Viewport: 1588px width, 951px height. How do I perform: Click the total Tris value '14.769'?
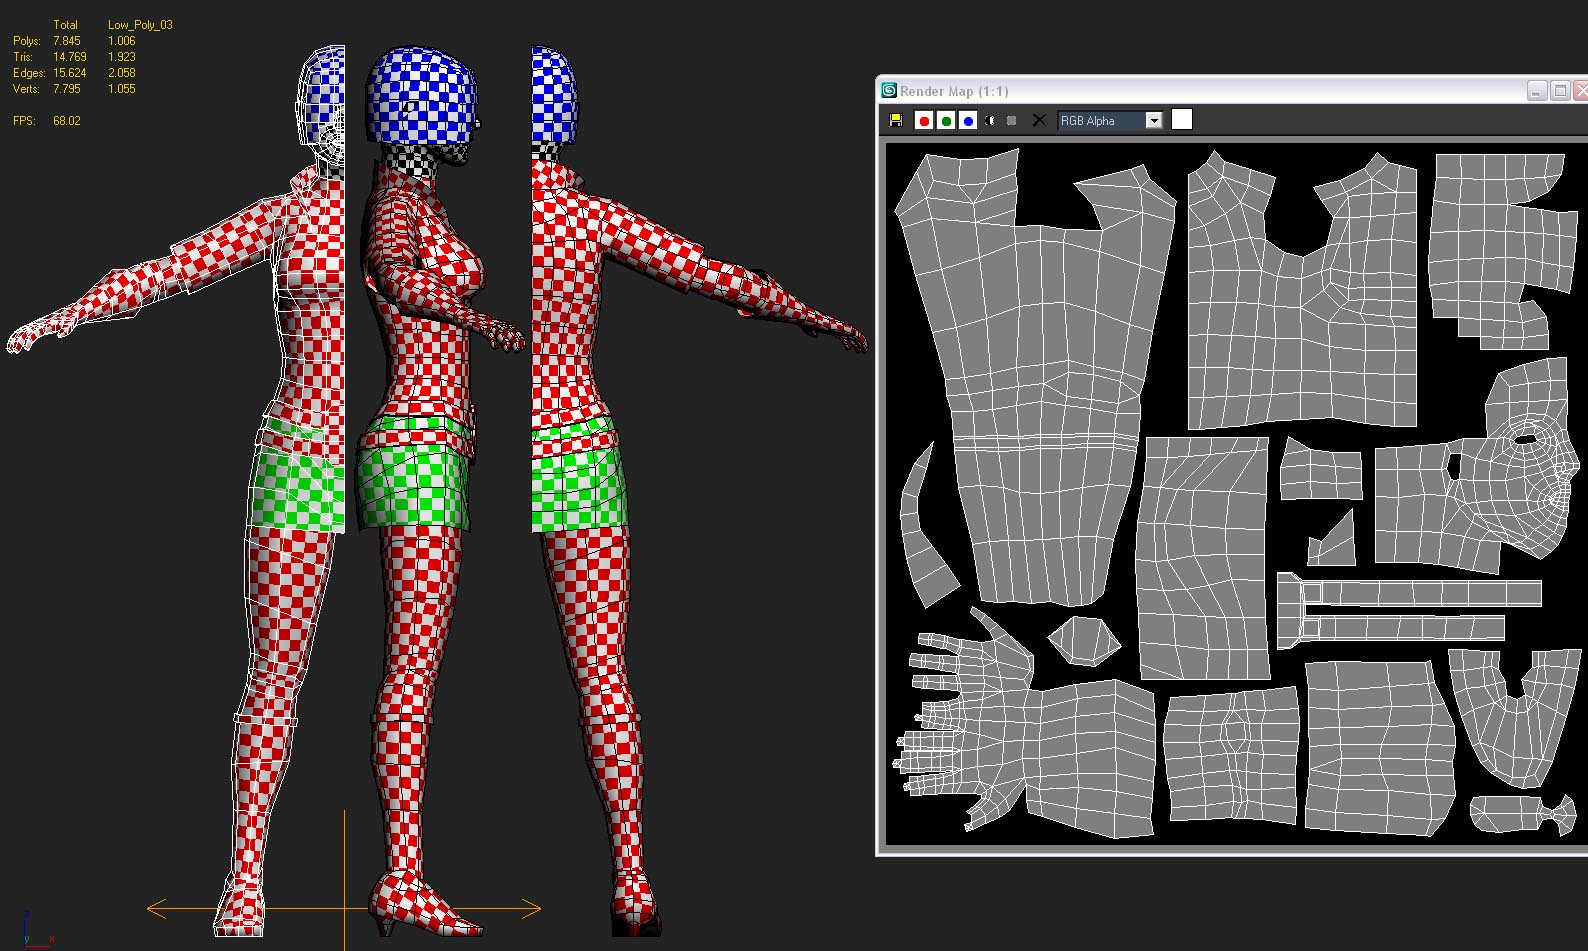click(x=70, y=57)
